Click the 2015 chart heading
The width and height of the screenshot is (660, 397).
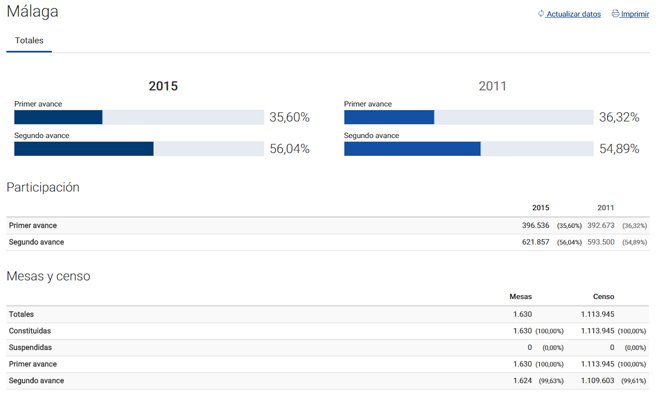pos(163,86)
